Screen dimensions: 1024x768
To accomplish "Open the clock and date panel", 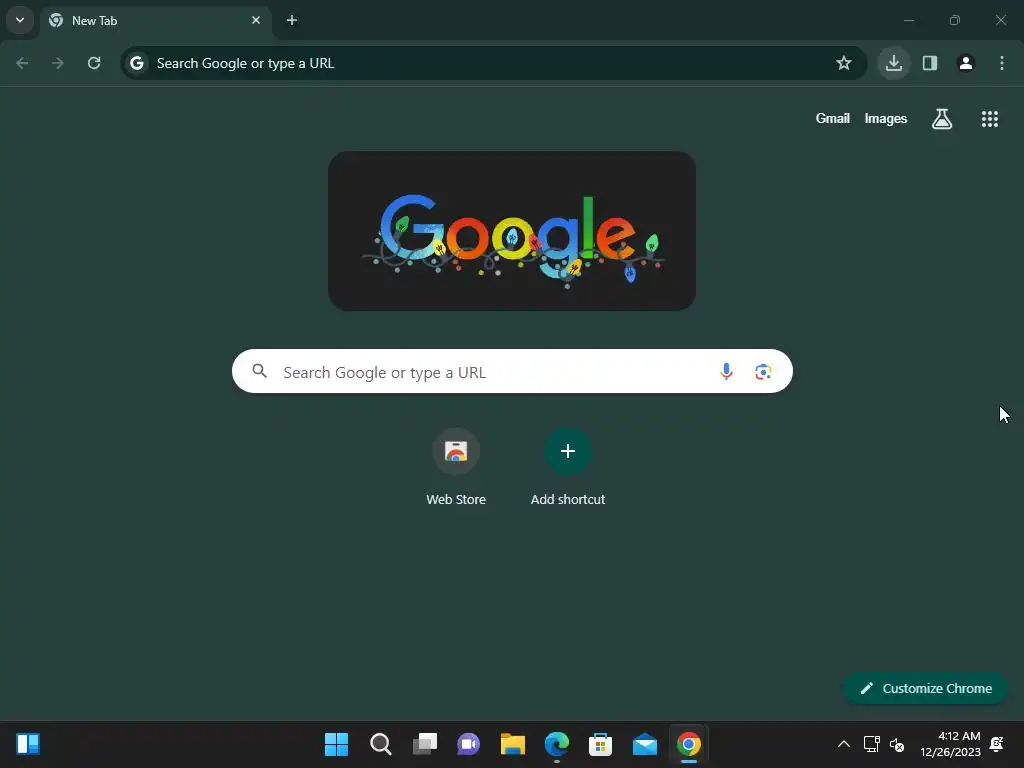I will 950,744.
